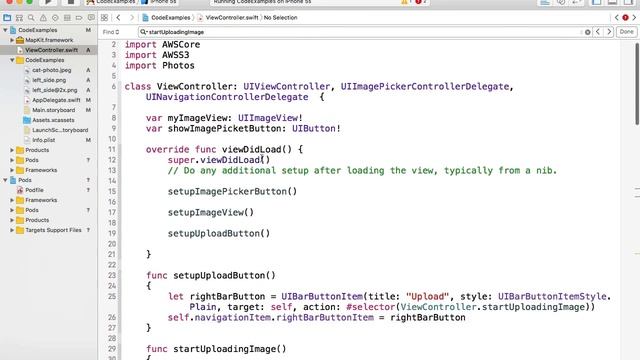Viewport: 640px width, 360px height.
Task: Select CodeExamples in the jump bar
Action: (x=167, y=18)
